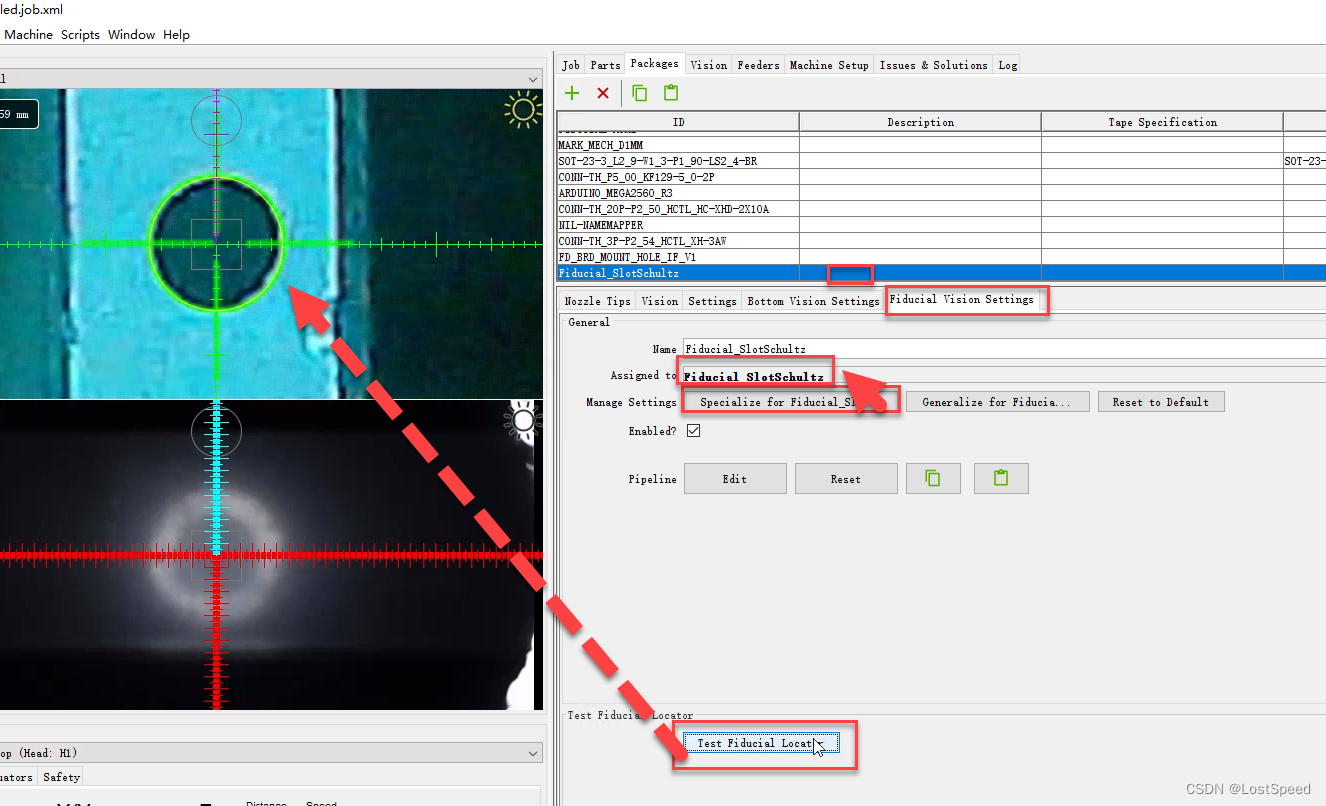Reset the fiducial vision pipeline

845,478
